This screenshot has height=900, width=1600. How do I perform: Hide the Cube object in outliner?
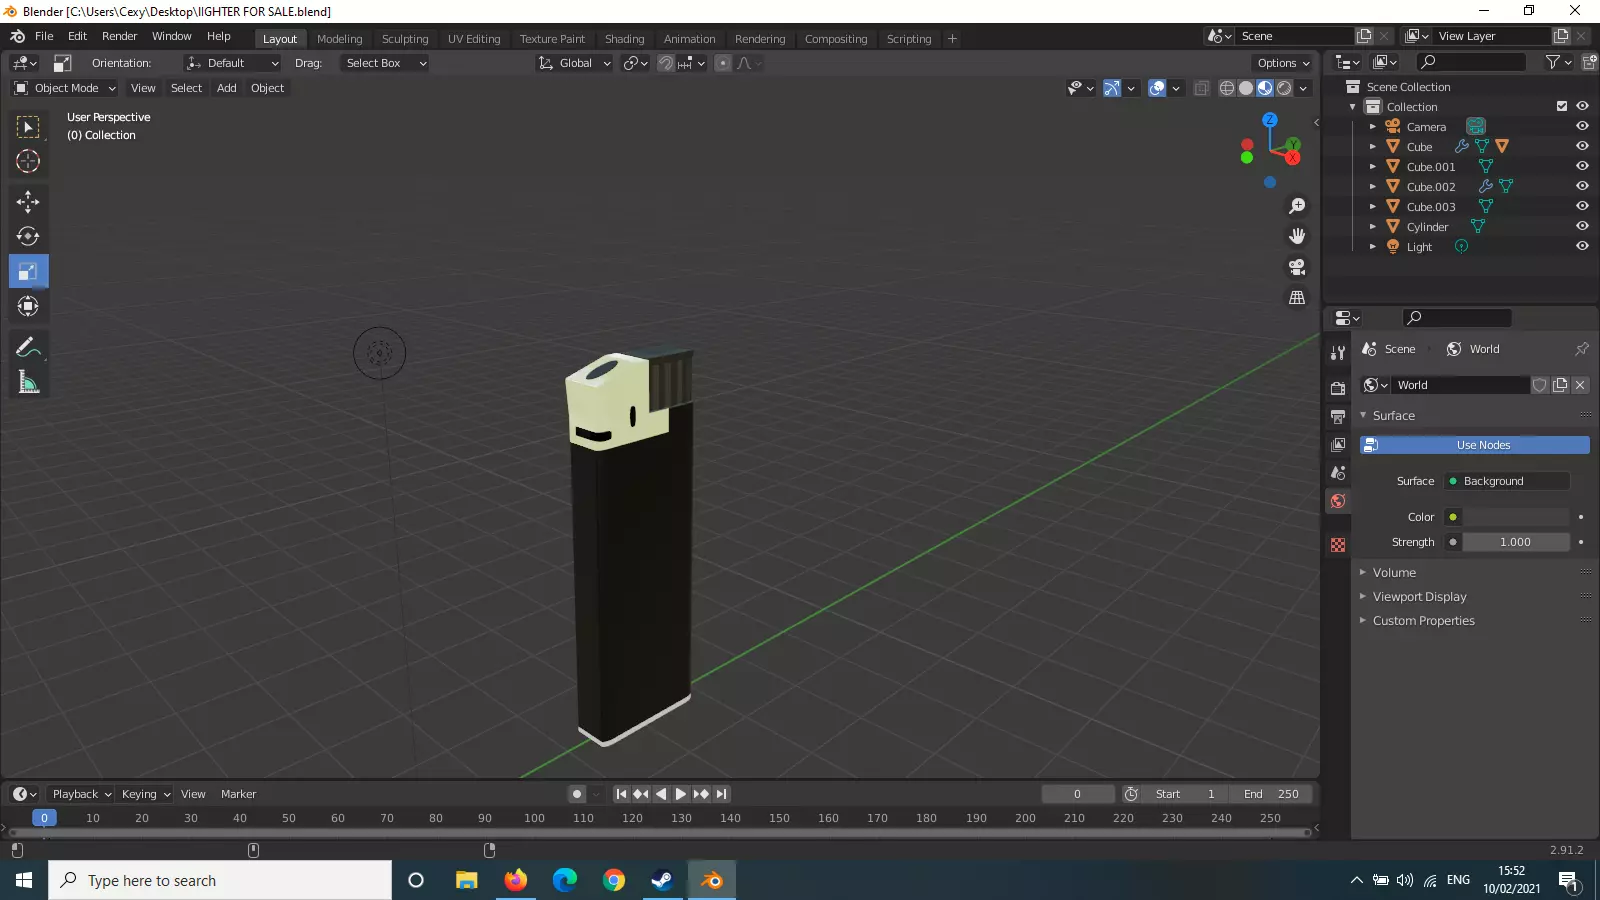pyautogui.click(x=1582, y=147)
